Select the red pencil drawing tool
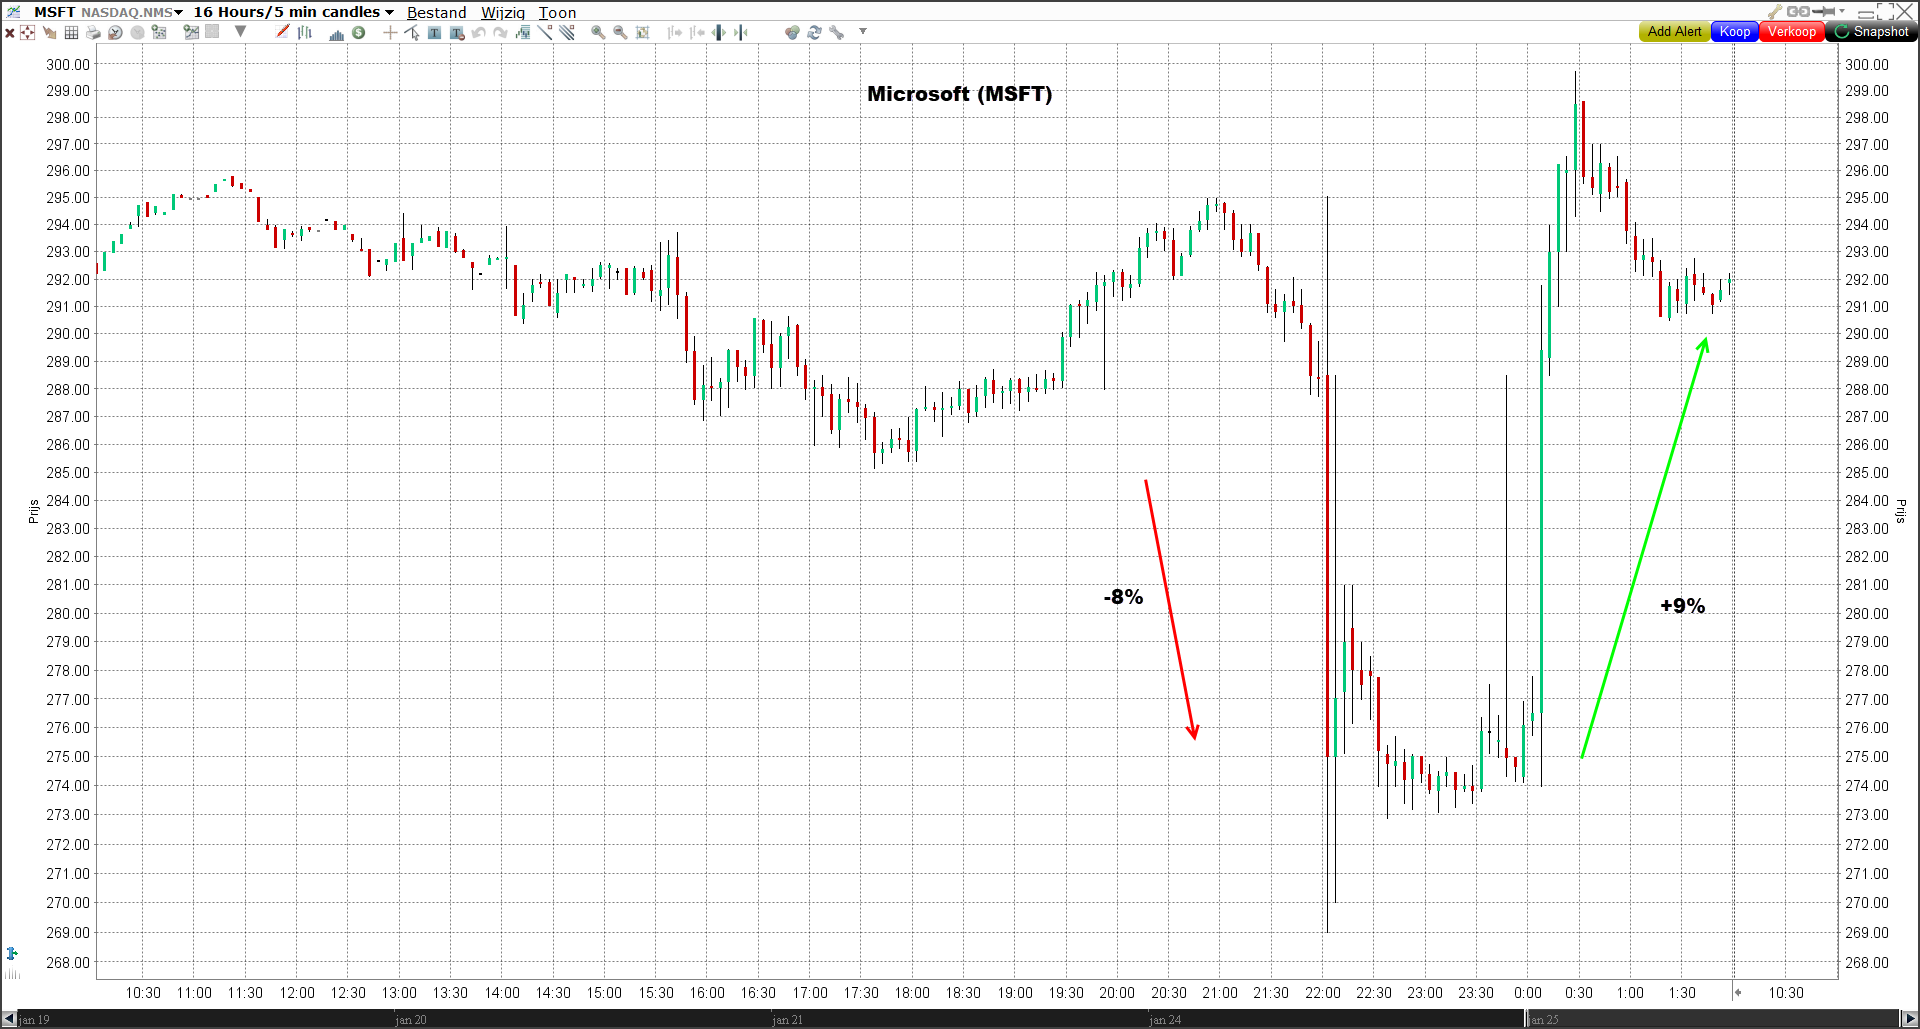Image resolution: width=1920 pixels, height=1029 pixels. 283,31
